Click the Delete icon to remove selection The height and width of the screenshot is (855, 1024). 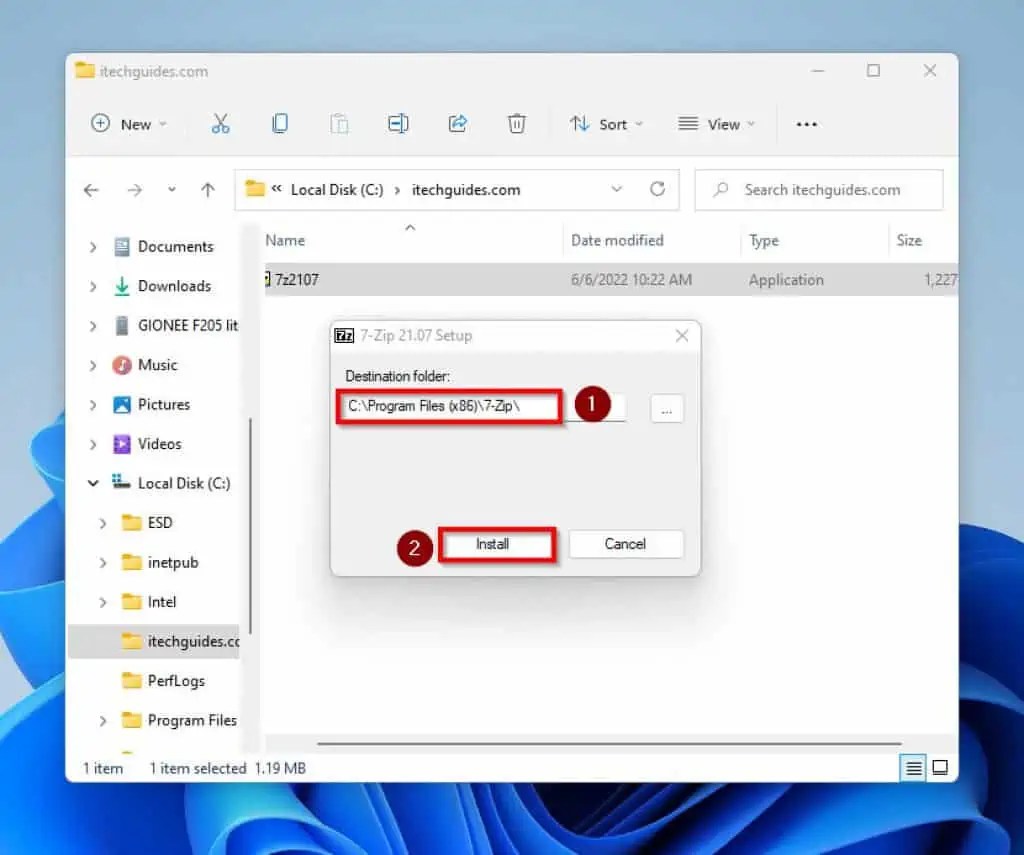(516, 123)
